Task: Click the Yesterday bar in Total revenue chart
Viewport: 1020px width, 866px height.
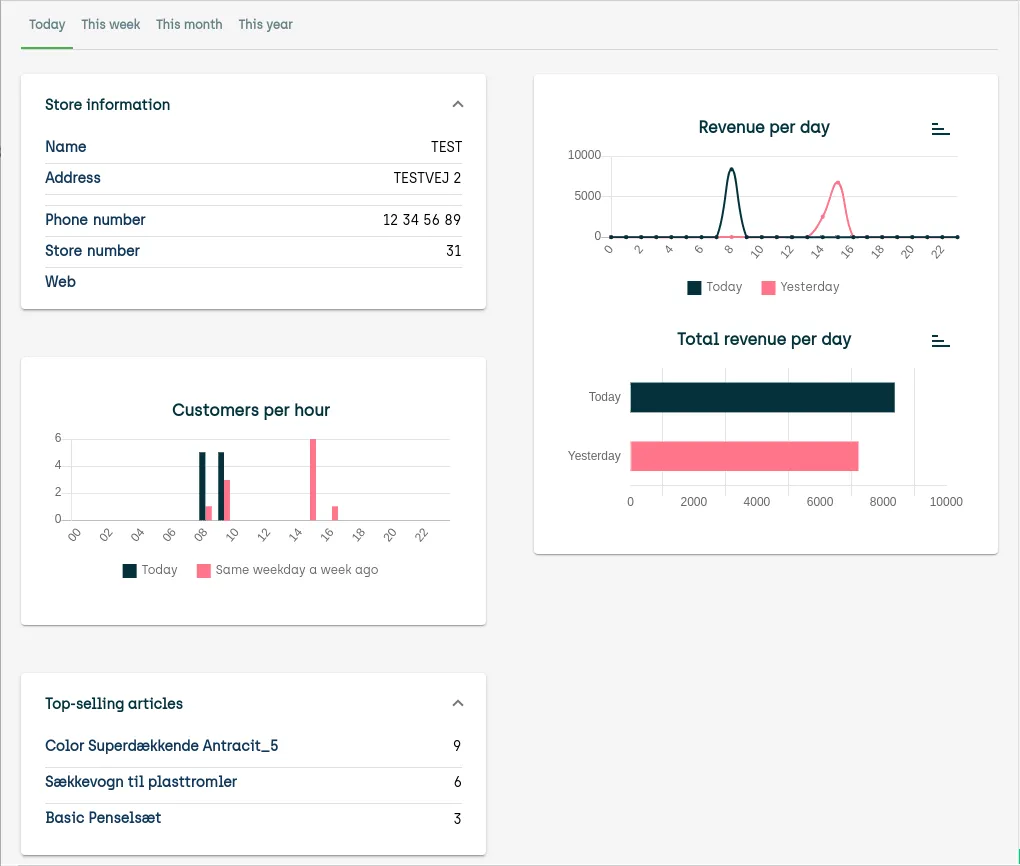Action: 744,456
